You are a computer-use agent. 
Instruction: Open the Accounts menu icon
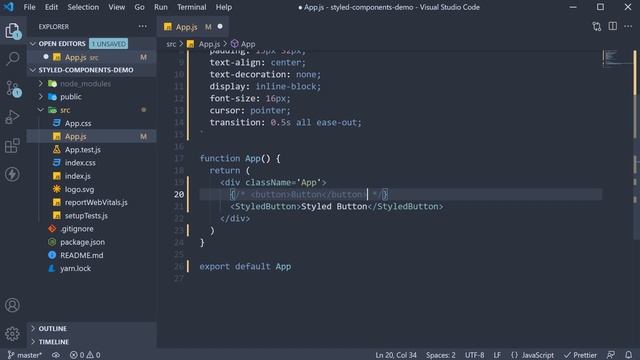point(13,305)
